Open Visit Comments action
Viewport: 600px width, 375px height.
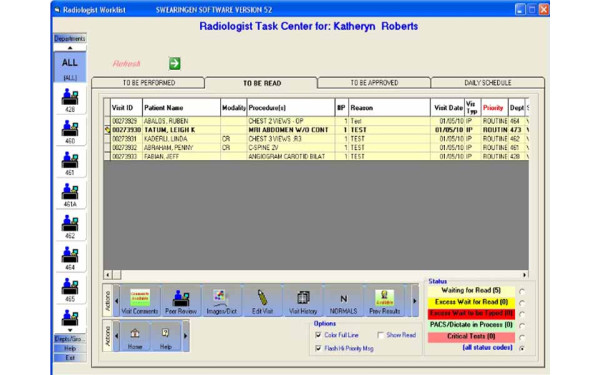coord(140,301)
